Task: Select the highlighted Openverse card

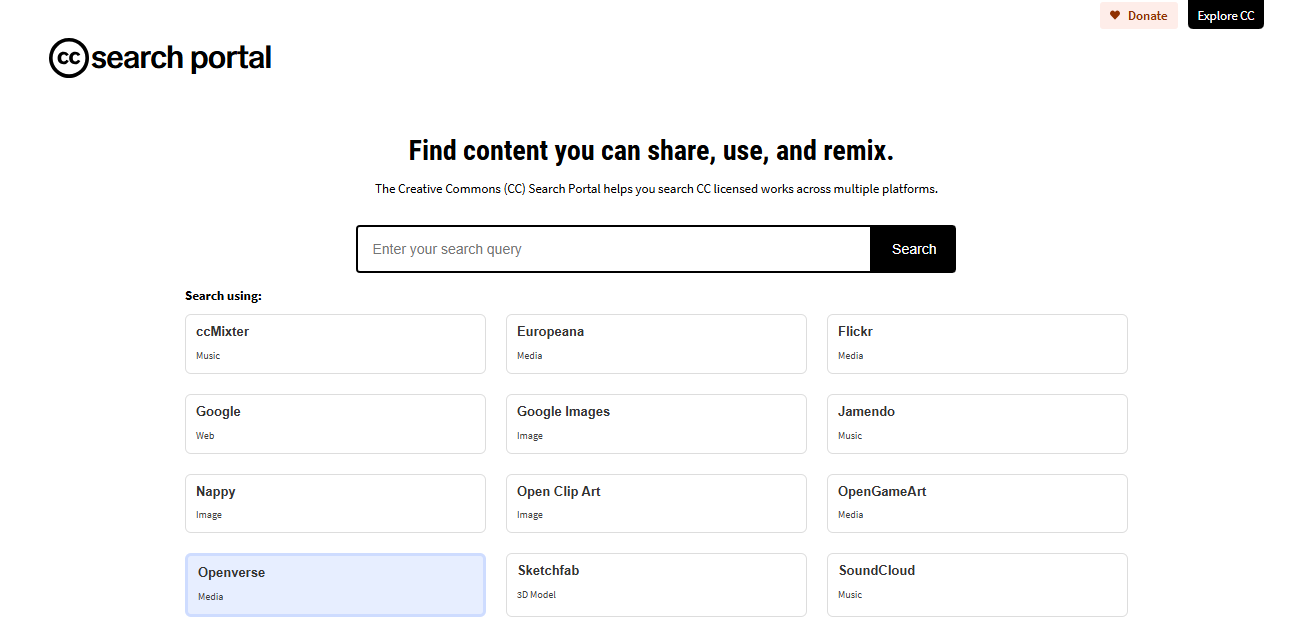Action: (335, 585)
